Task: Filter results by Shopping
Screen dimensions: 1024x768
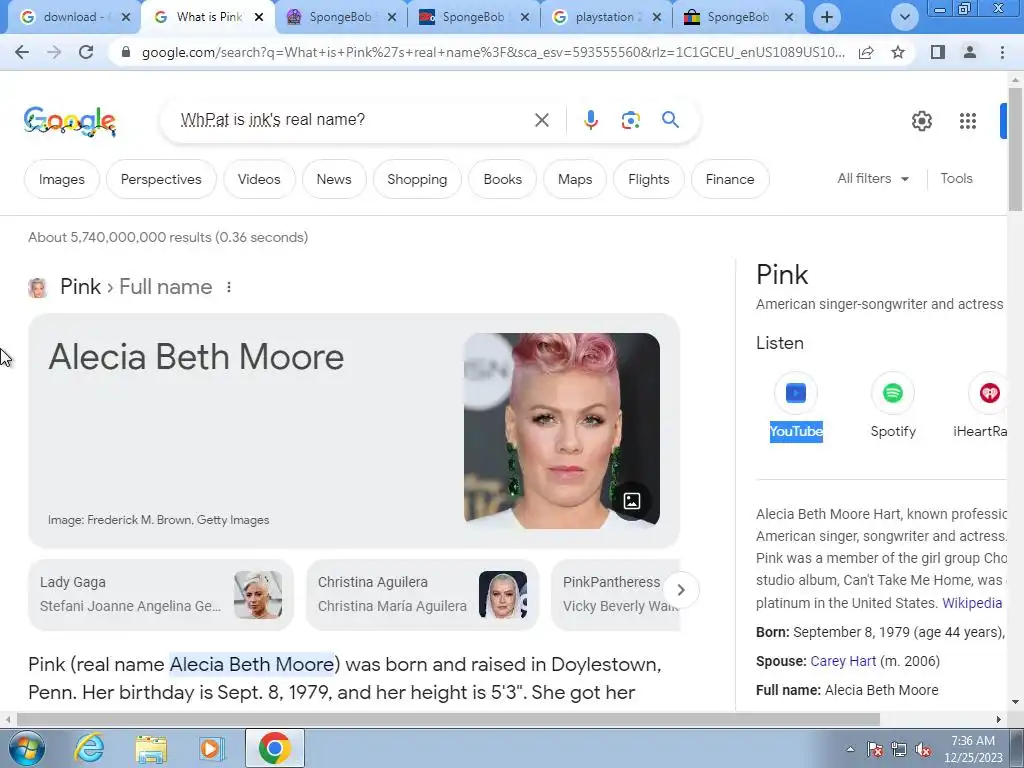Action: [417, 179]
